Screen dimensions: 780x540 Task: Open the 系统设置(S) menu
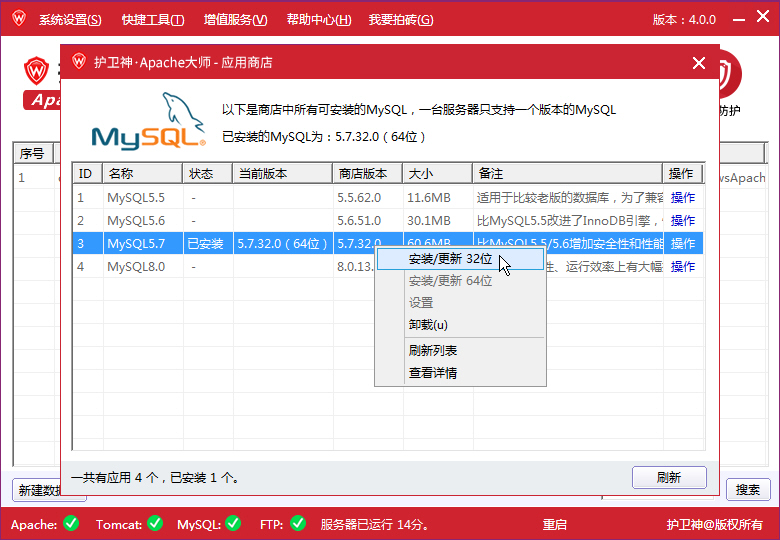point(70,20)
